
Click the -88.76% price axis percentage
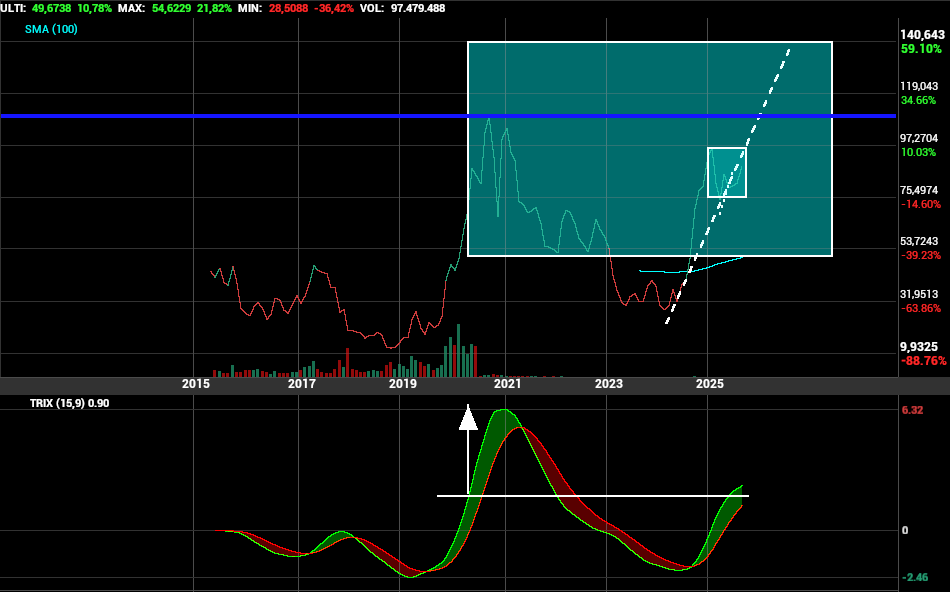point(923,361)
